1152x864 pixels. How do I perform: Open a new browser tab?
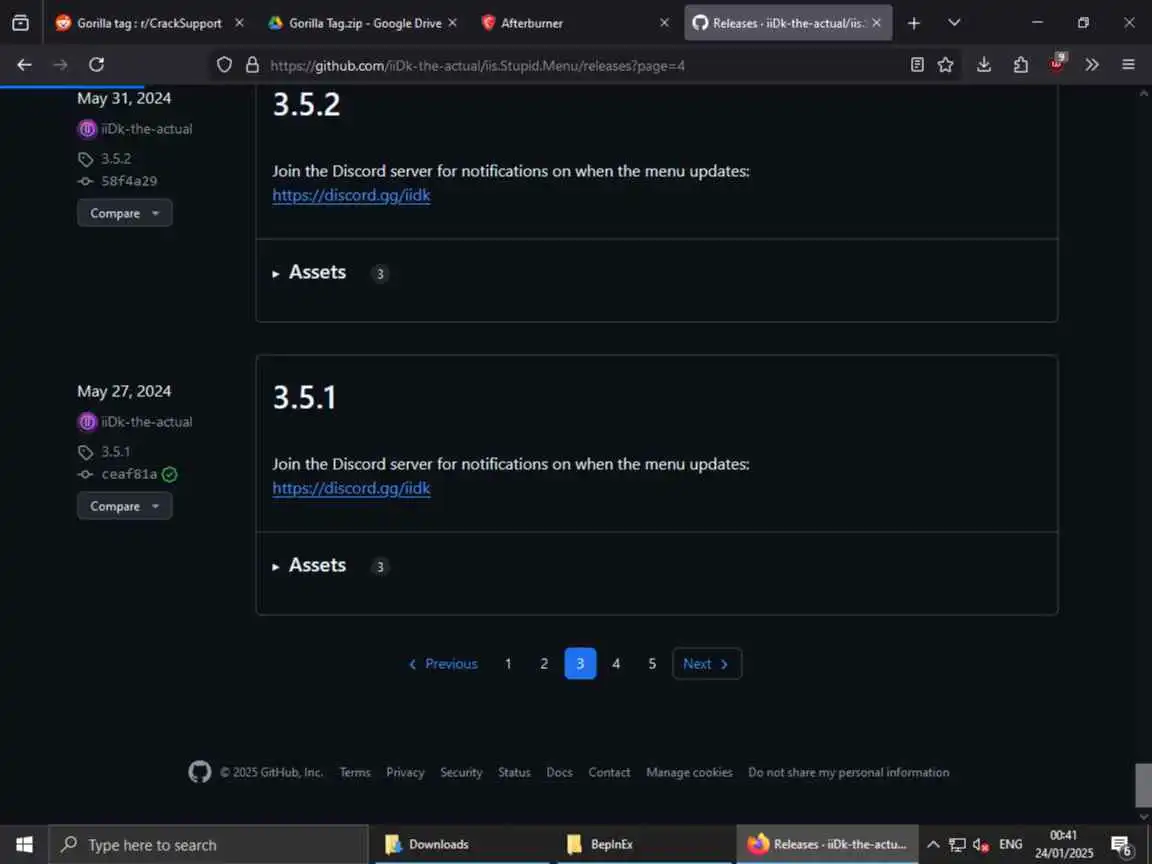tap(913, 23)
